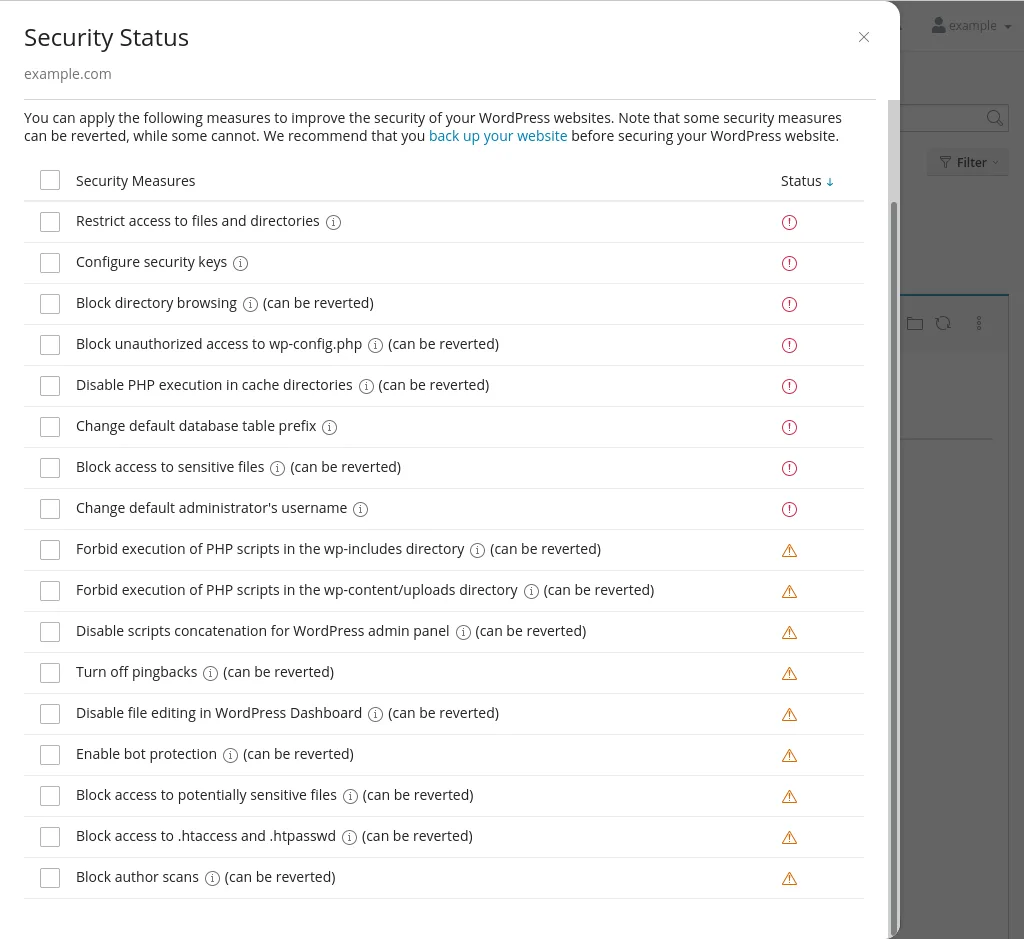
Task: Click the Security Measures column header
Action: point(135,181)
